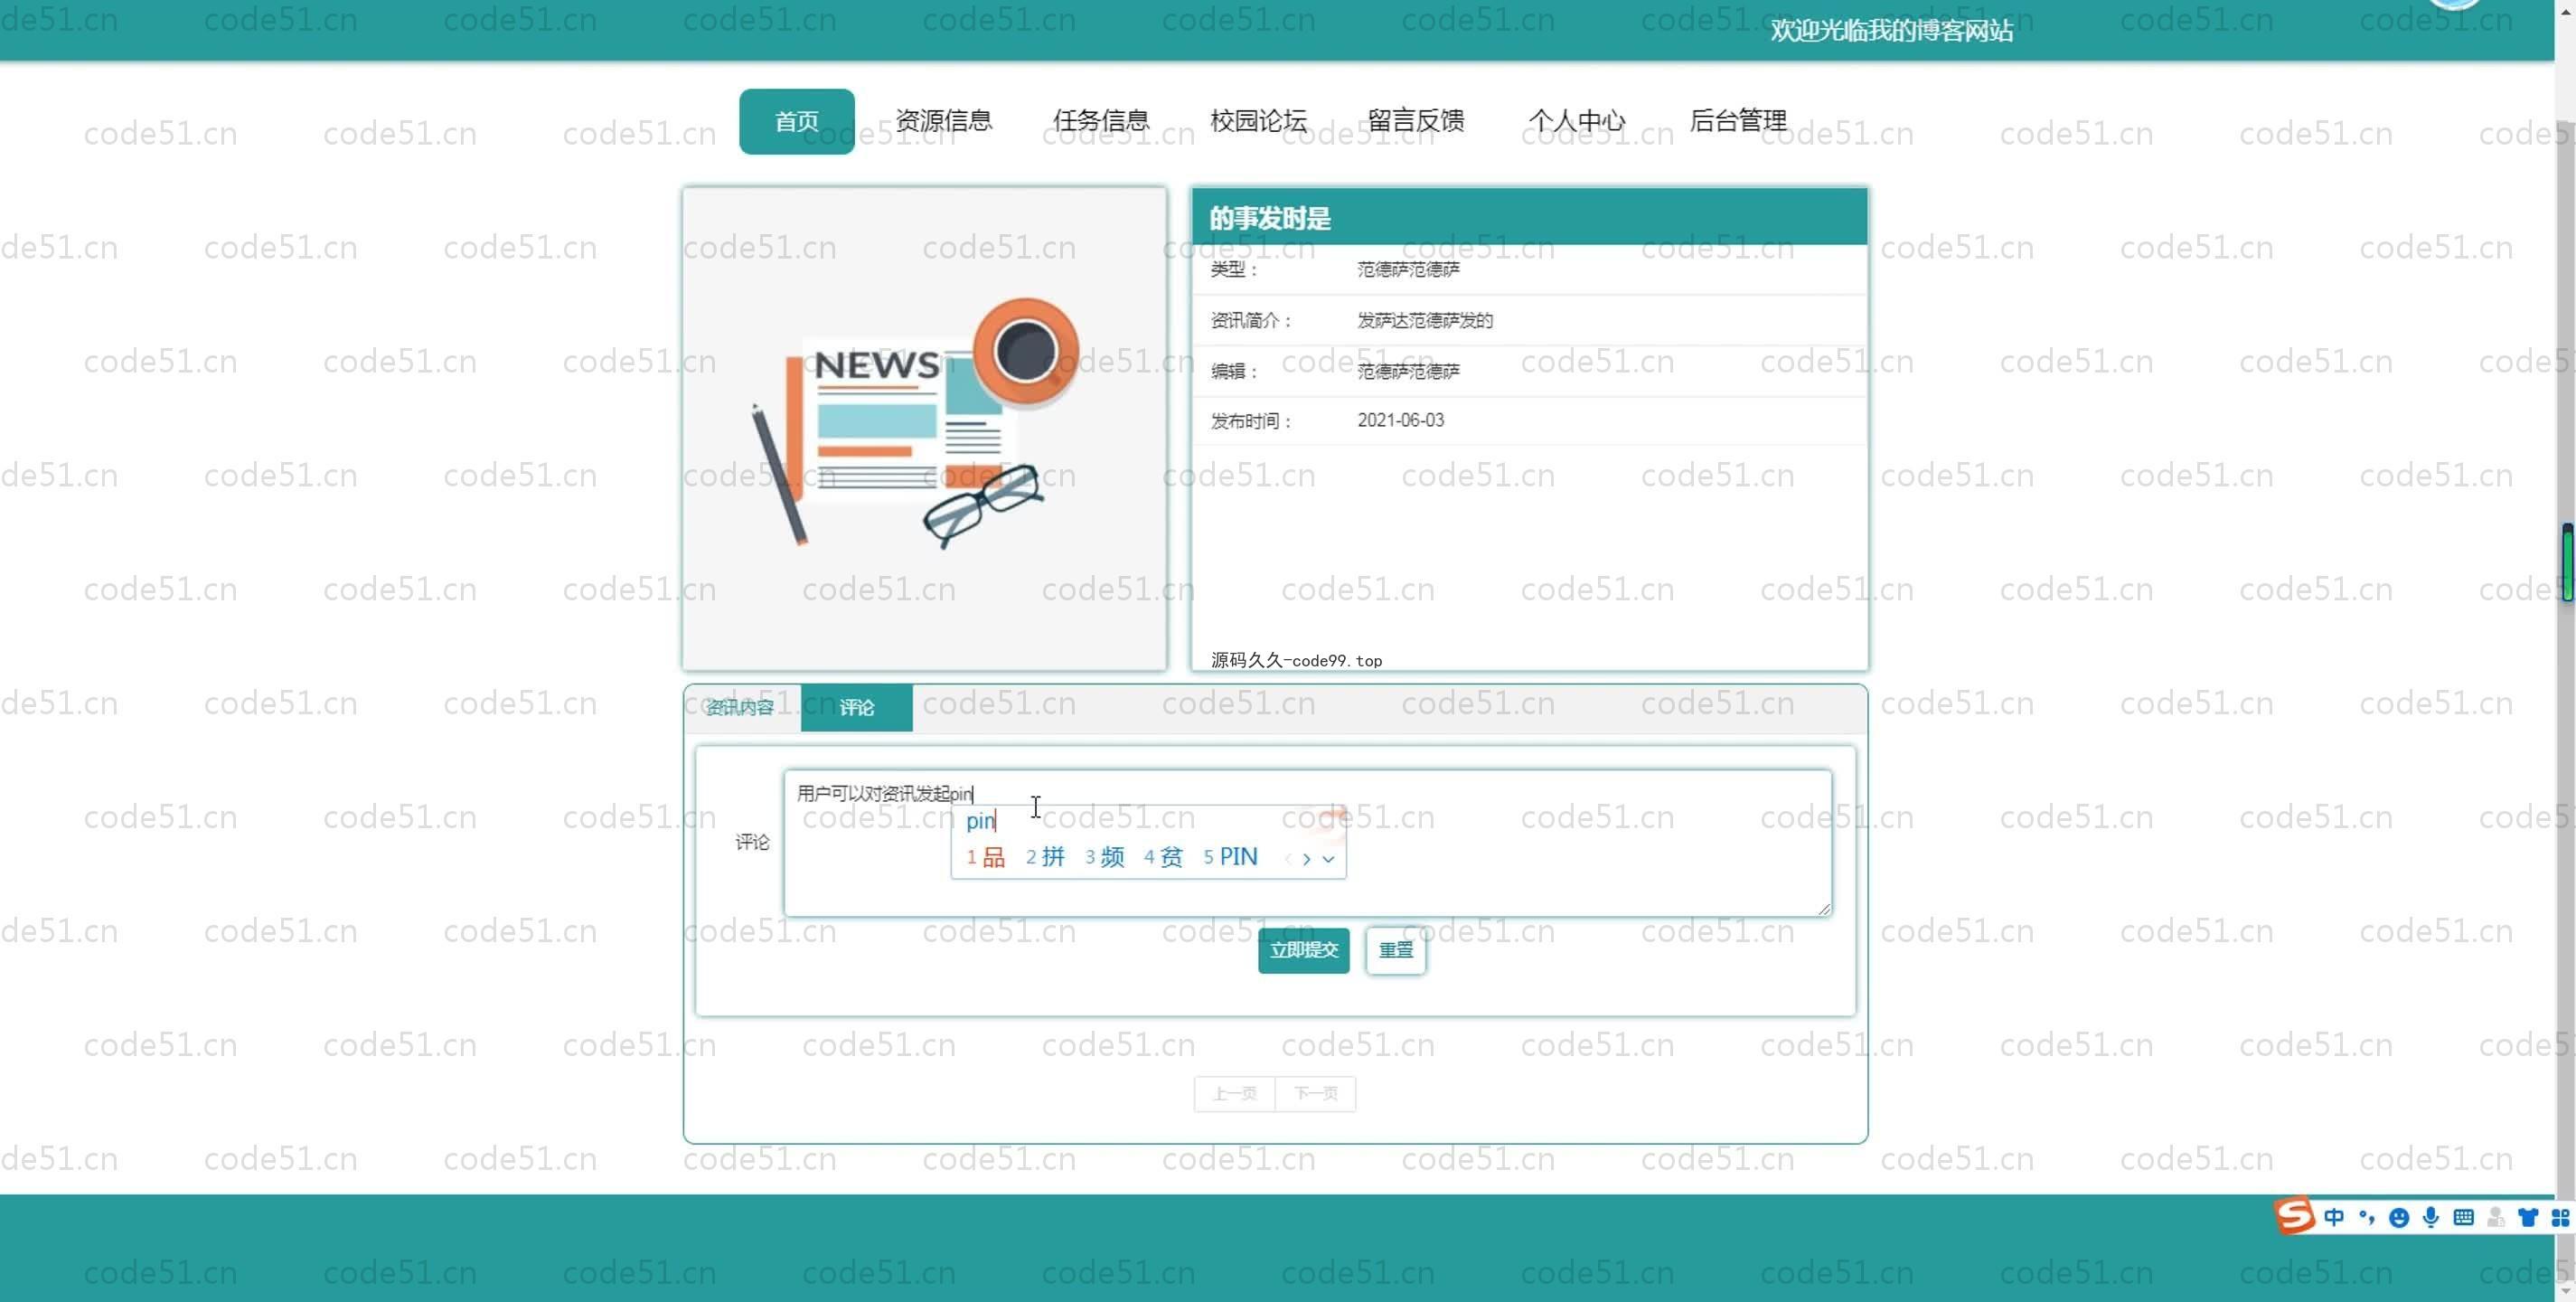This screenshot has width=2576, height=1302.
Task: Go to previous IME candidate page arrow
Action: tap(1288, 859)
